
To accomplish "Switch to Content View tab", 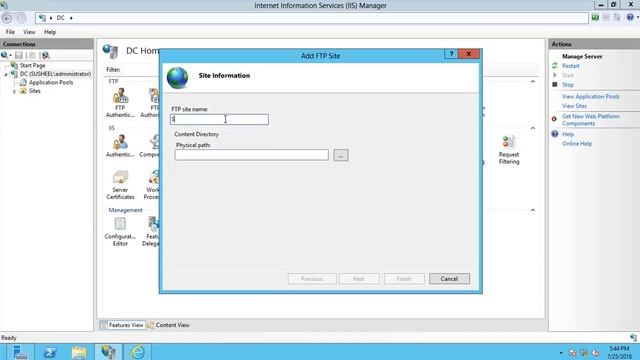I will (x=168, y=325).
